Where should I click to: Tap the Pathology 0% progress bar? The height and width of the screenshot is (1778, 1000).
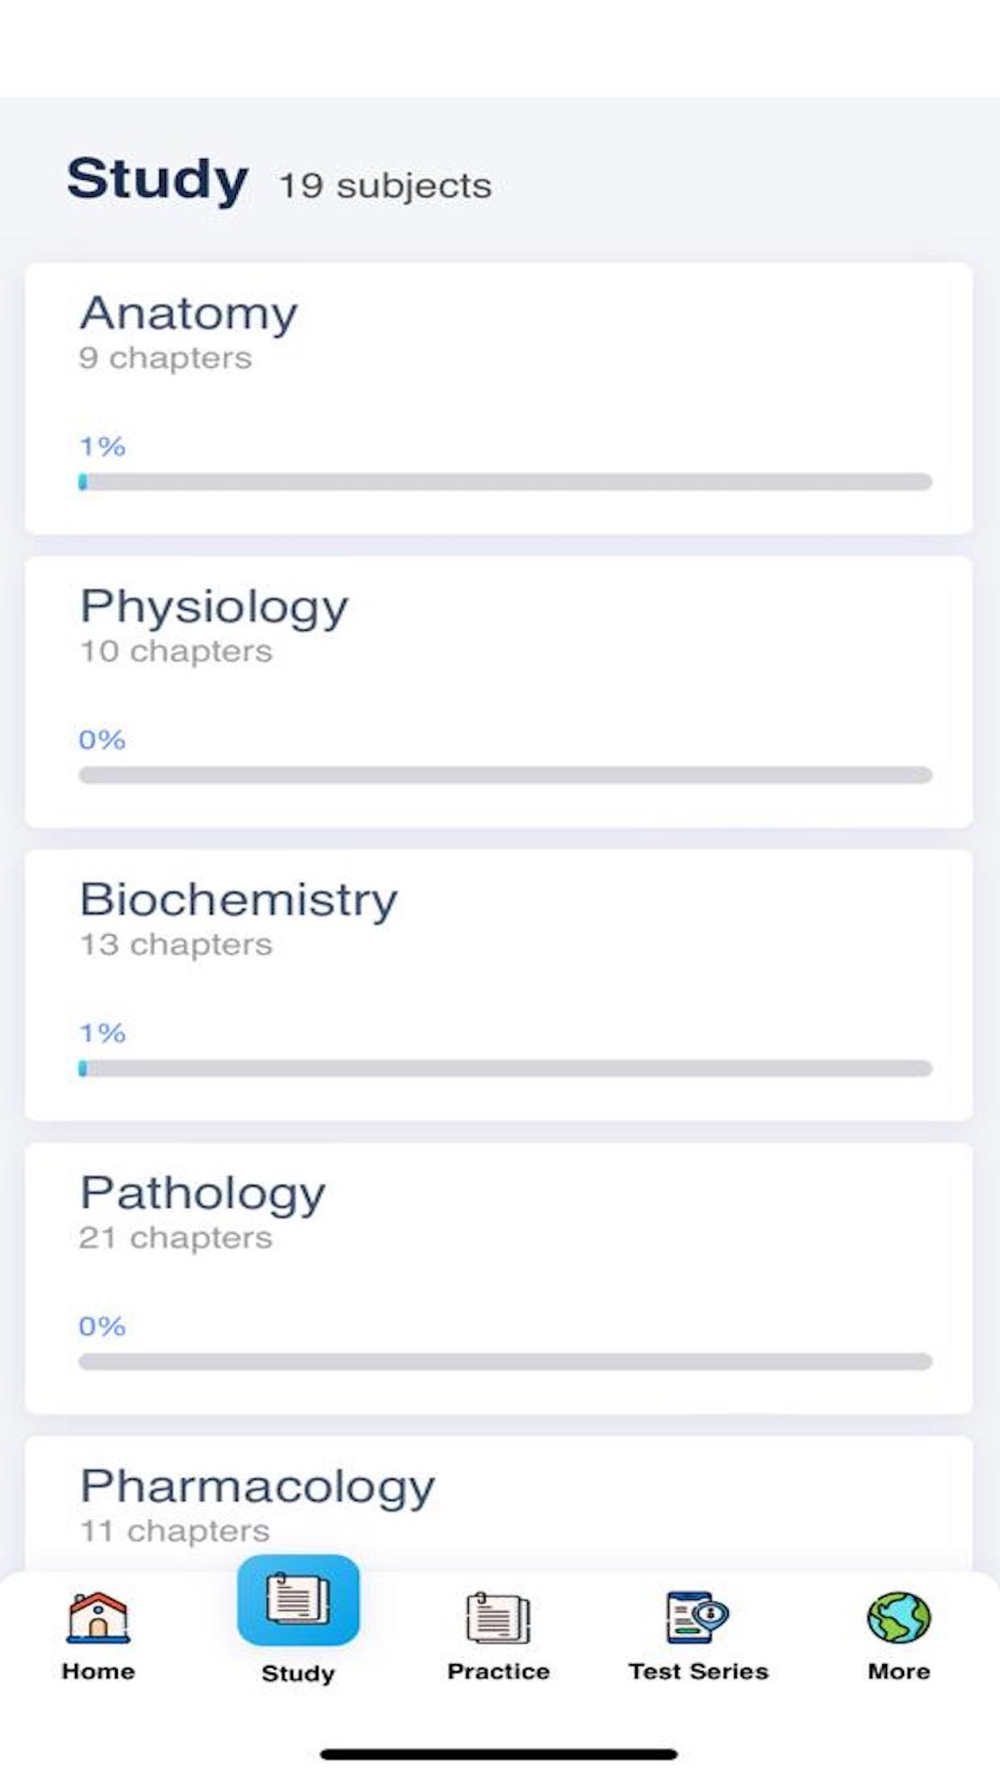pos(505,1361)
